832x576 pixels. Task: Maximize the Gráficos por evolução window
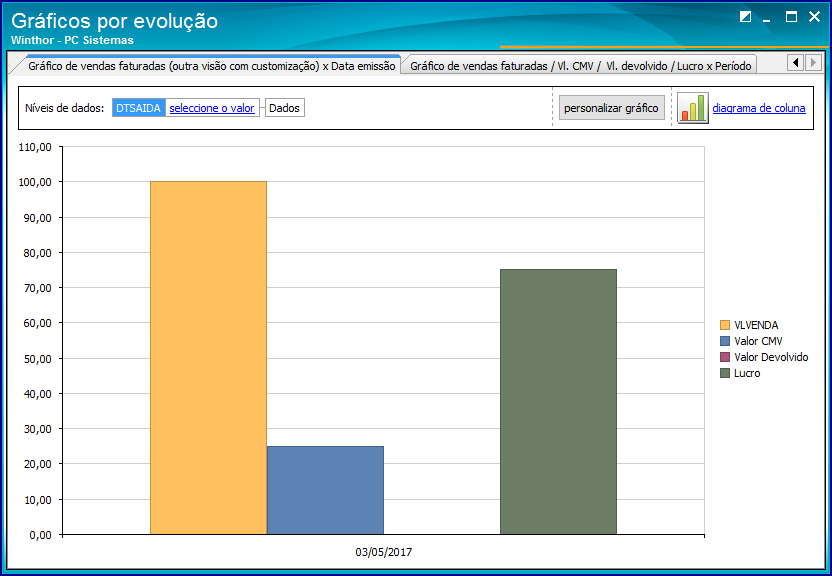(791, 17)
